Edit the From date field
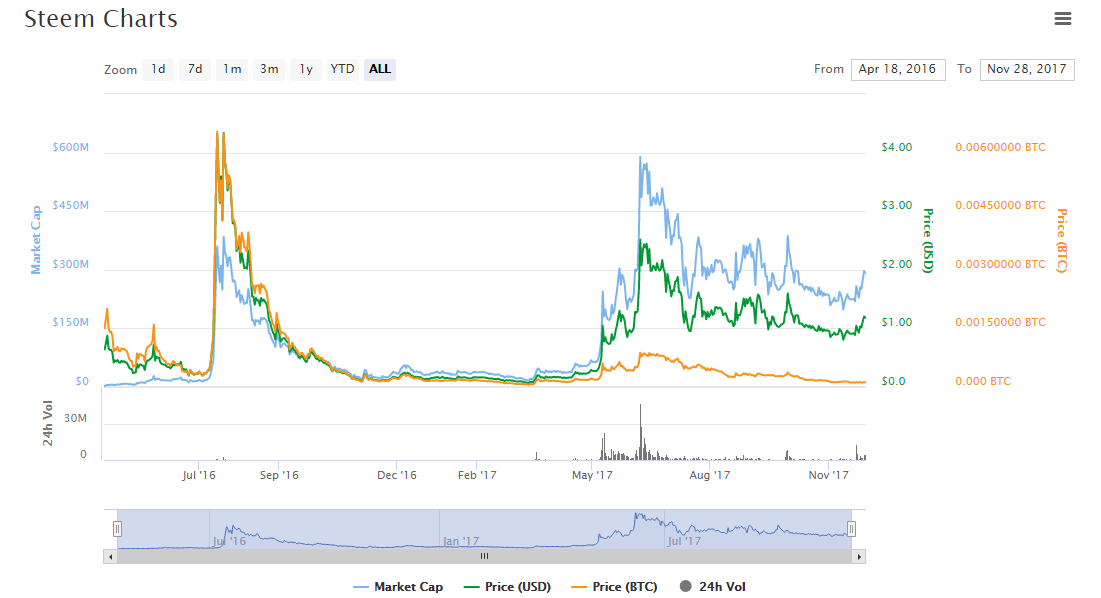This screenshot has height=598, width=1101. click(x=898, y=69)
